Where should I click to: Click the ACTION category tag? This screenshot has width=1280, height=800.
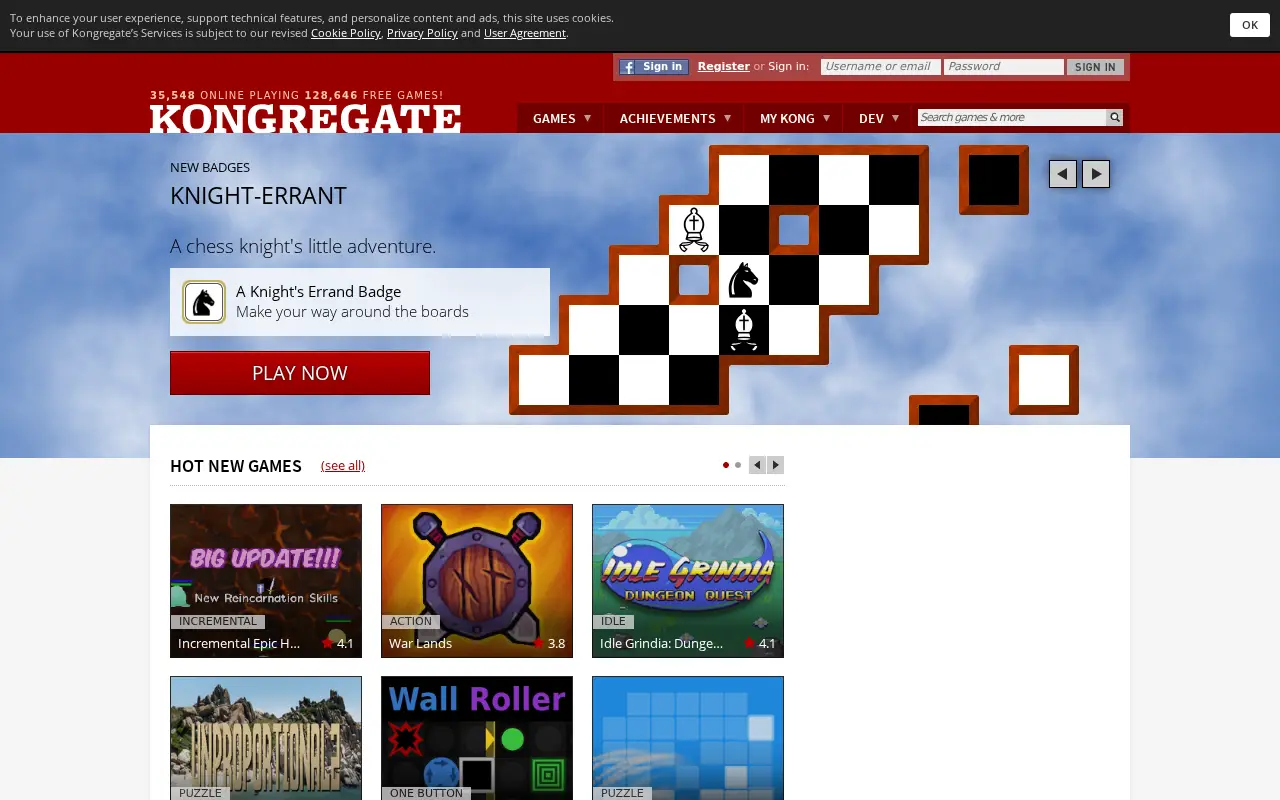point(411,622)
